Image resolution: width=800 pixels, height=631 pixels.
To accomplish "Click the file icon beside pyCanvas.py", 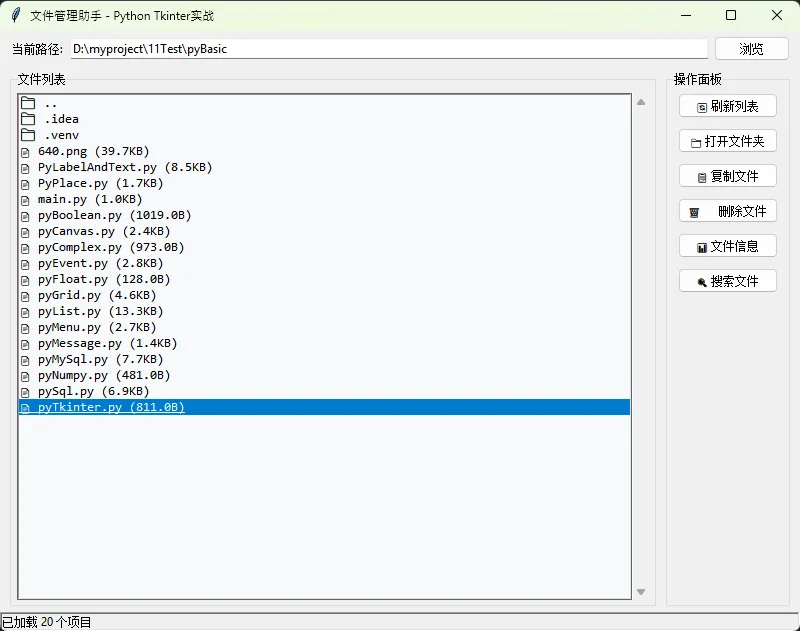I will click(x=28, y=231).
